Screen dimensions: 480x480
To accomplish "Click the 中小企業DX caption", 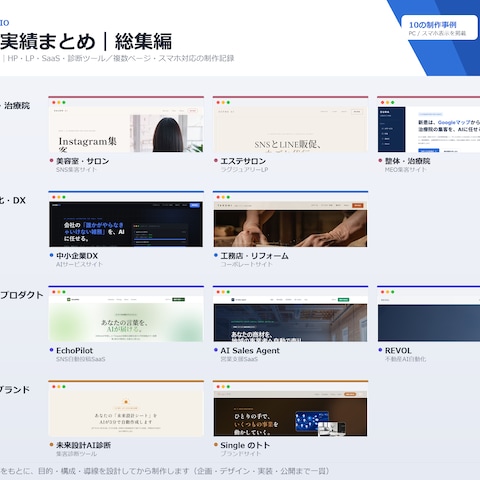I will (77, 256).
